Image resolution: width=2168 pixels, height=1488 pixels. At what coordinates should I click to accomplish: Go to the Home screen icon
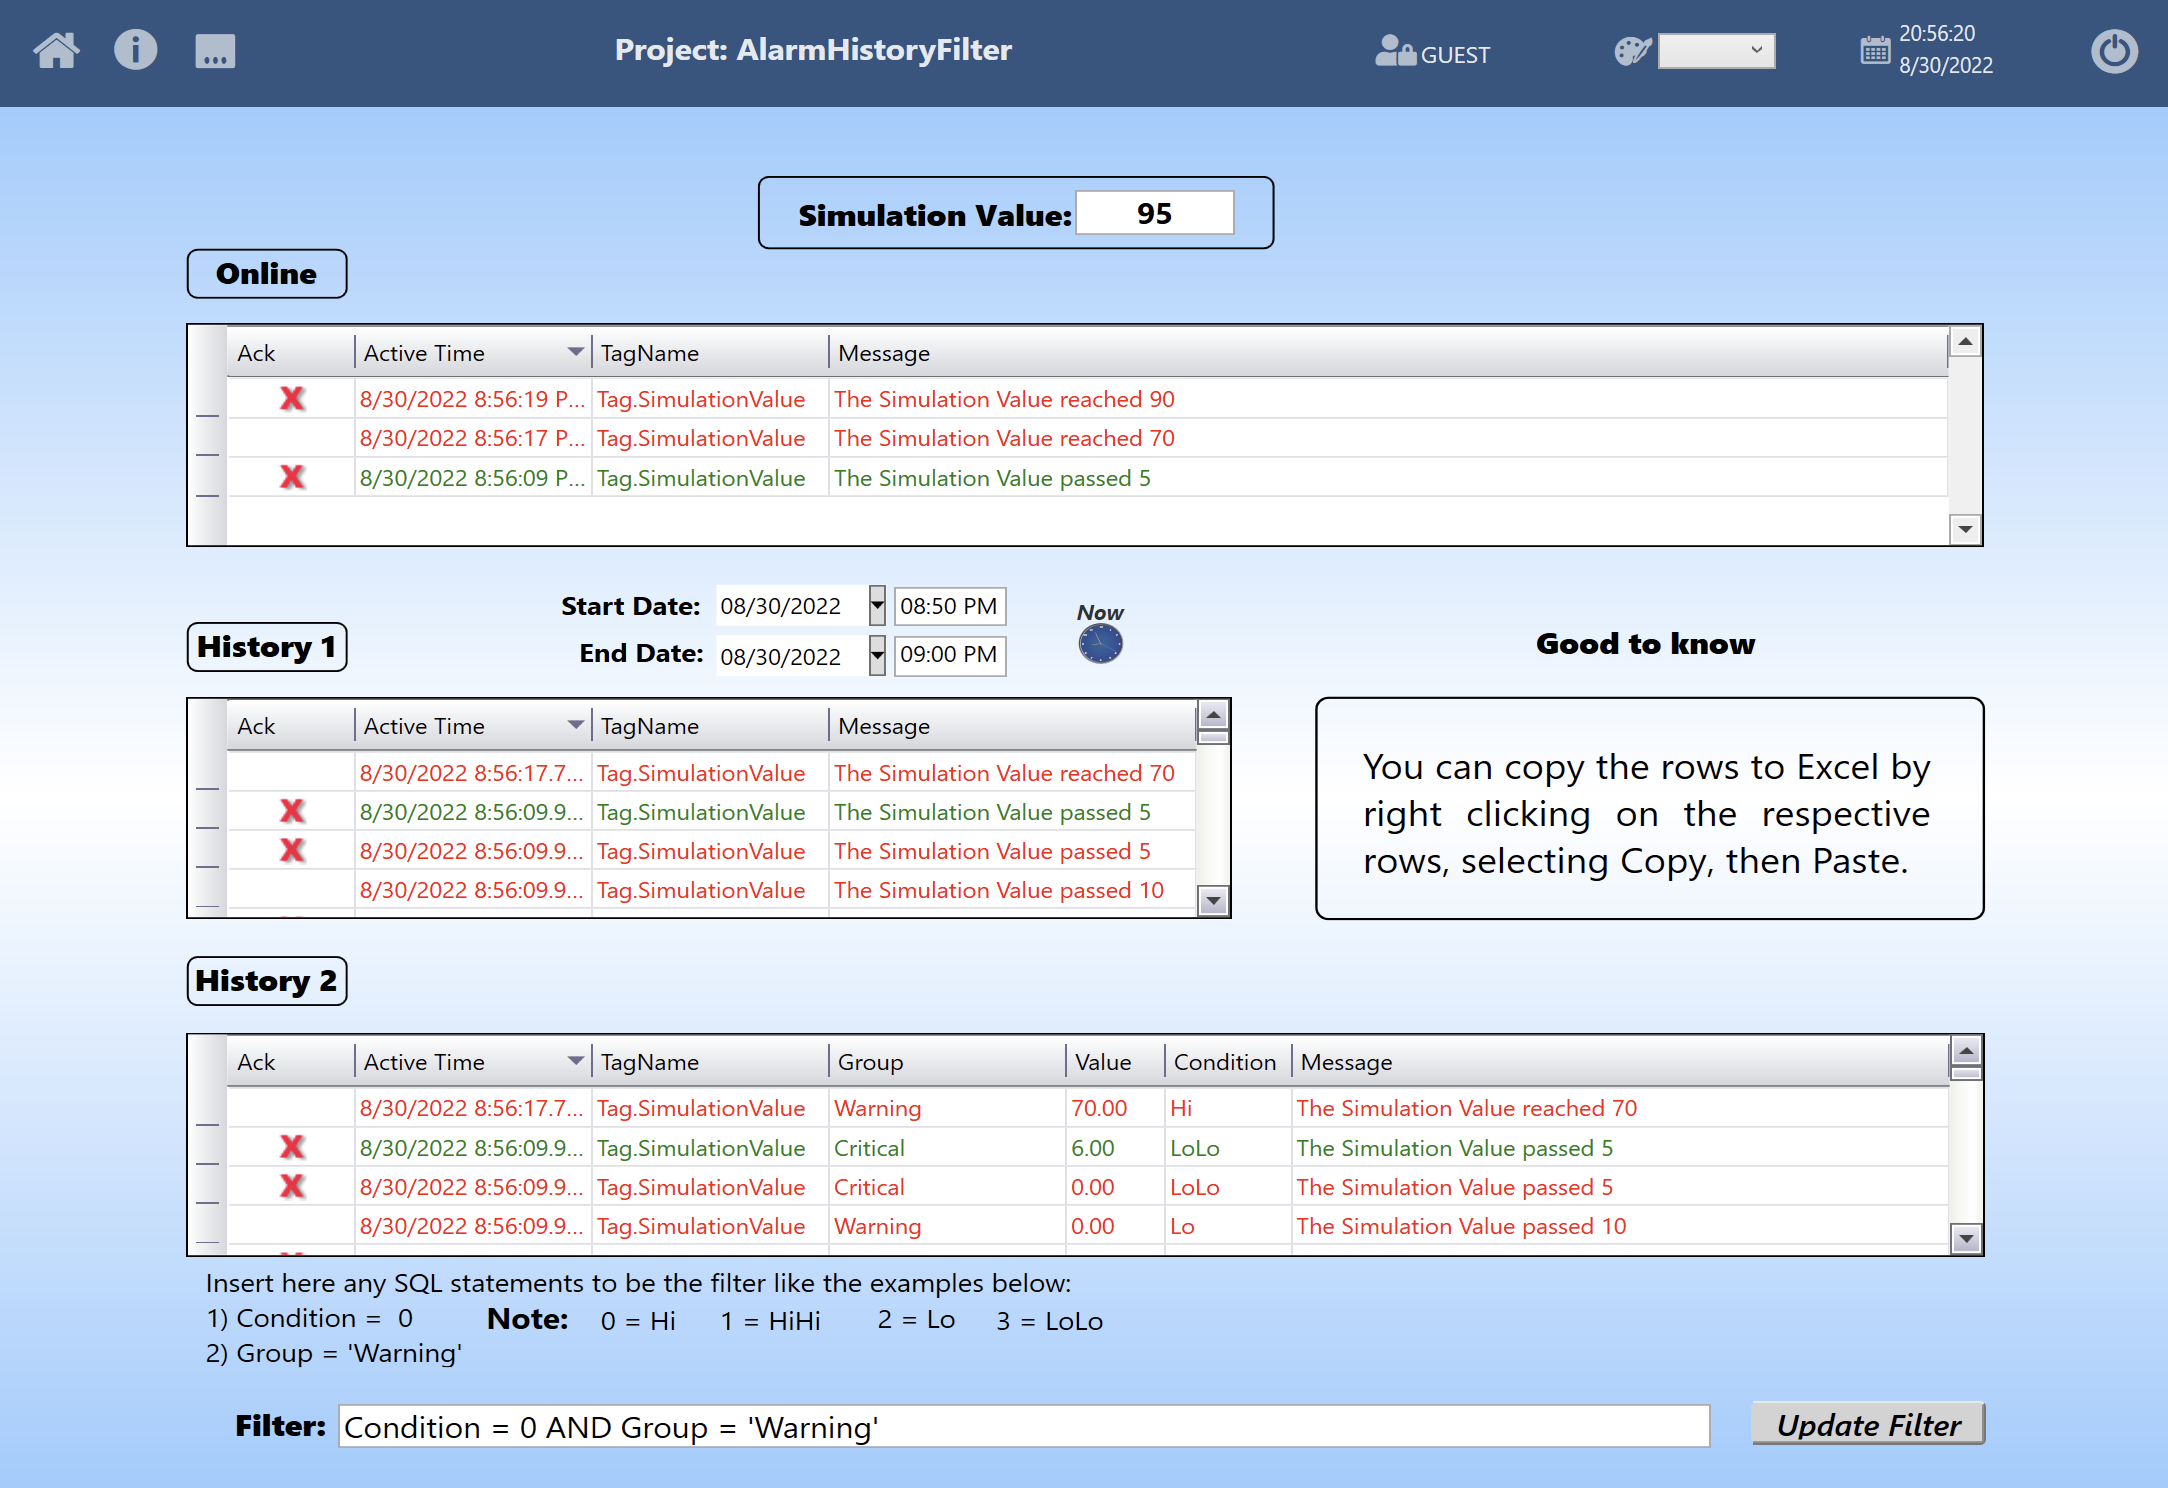point(56,50)
